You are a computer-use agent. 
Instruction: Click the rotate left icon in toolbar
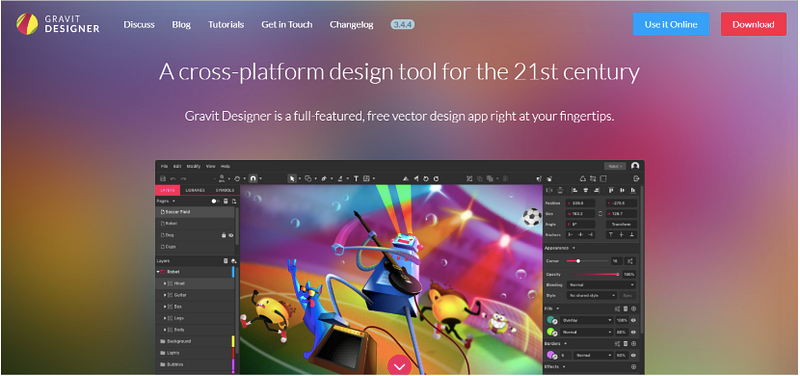(x=426, y=179)
